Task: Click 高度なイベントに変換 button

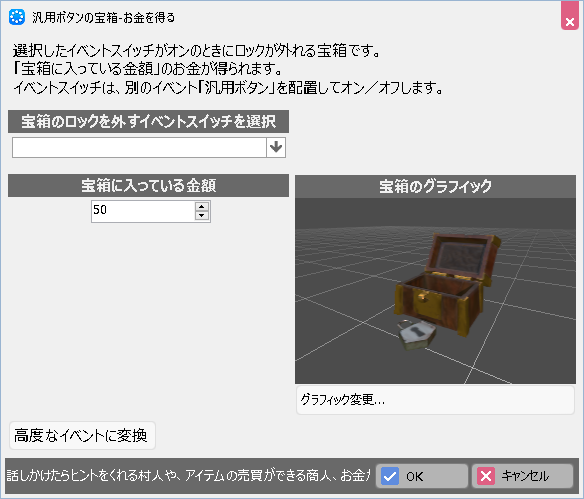Action: [82, 435]
